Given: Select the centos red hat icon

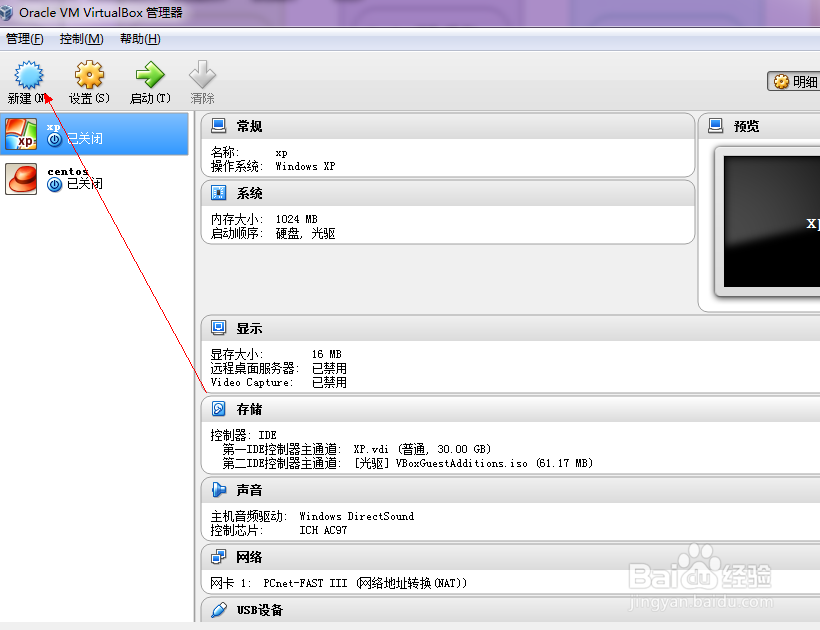Looking at the screenshot, I should (22, 178).
